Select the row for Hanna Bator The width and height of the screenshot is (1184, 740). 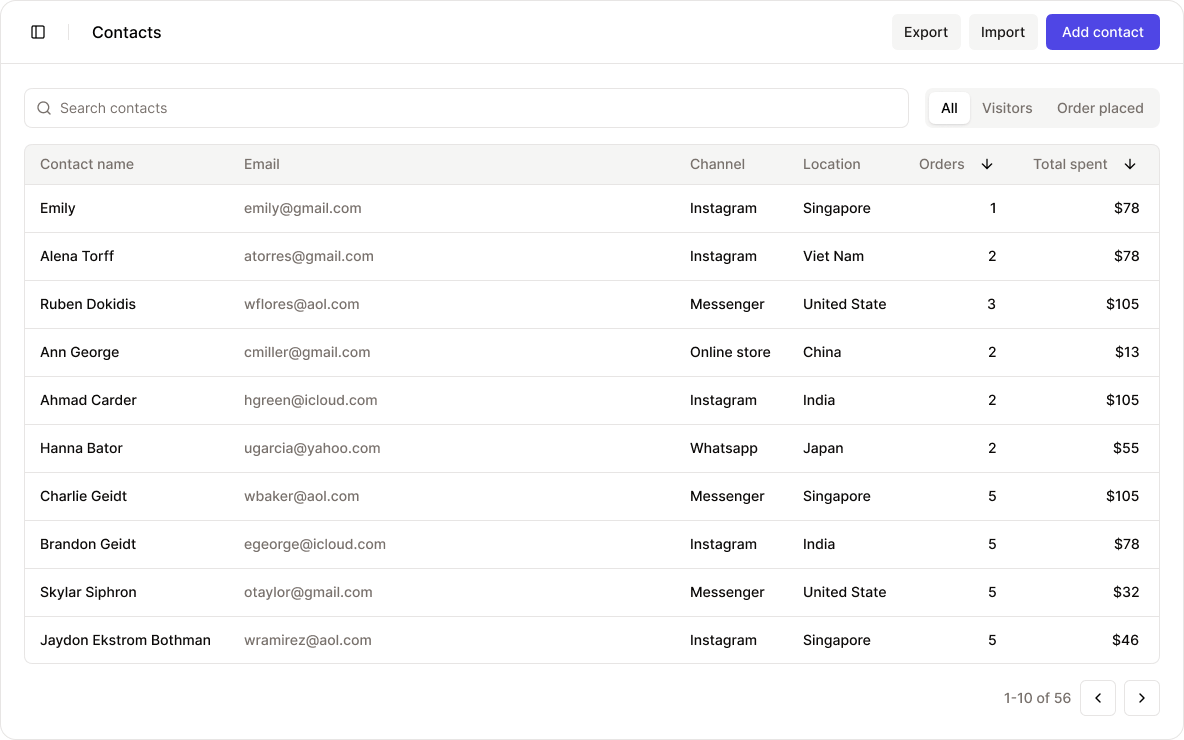click(x=80, y=448)
